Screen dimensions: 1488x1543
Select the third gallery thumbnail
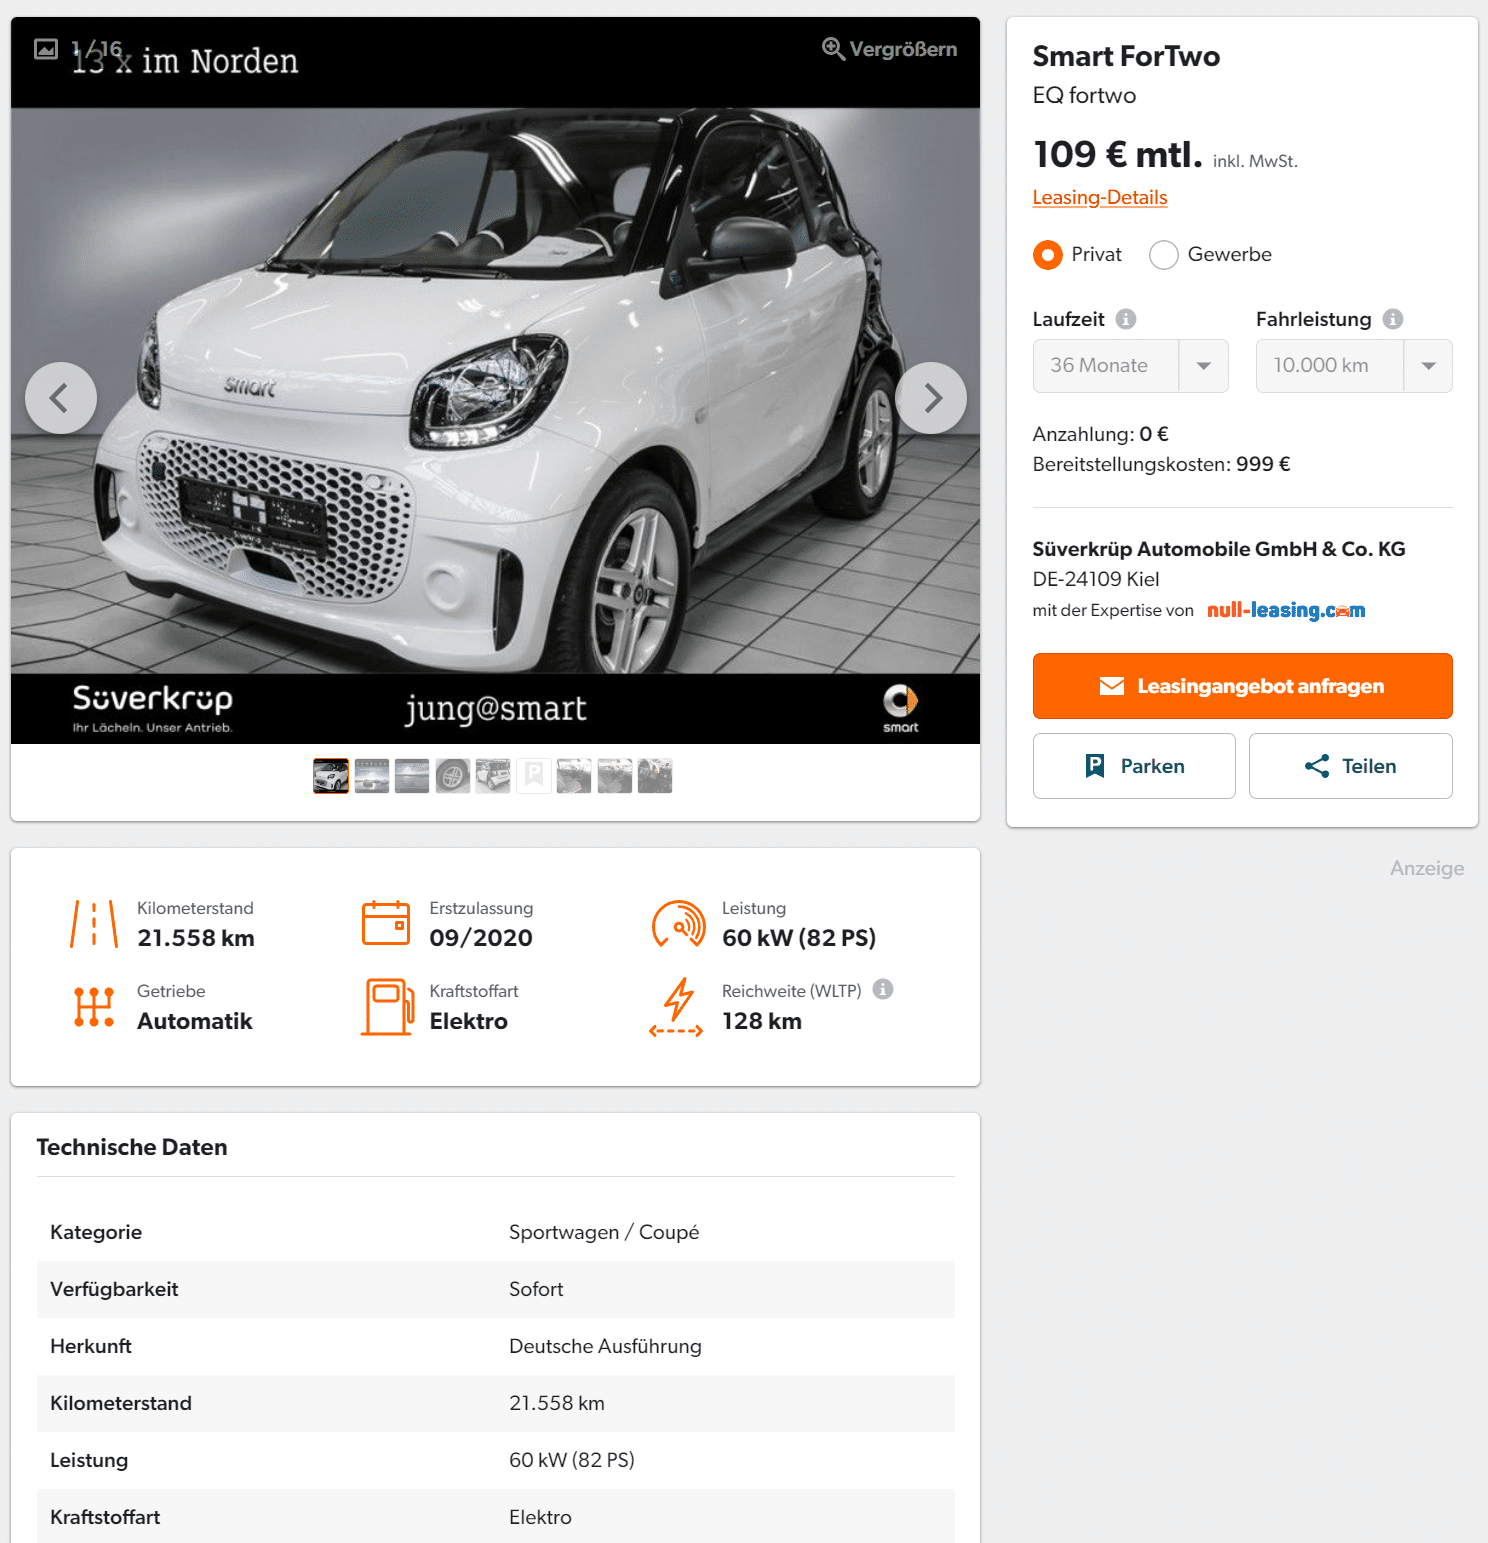[x=412, y=776]
